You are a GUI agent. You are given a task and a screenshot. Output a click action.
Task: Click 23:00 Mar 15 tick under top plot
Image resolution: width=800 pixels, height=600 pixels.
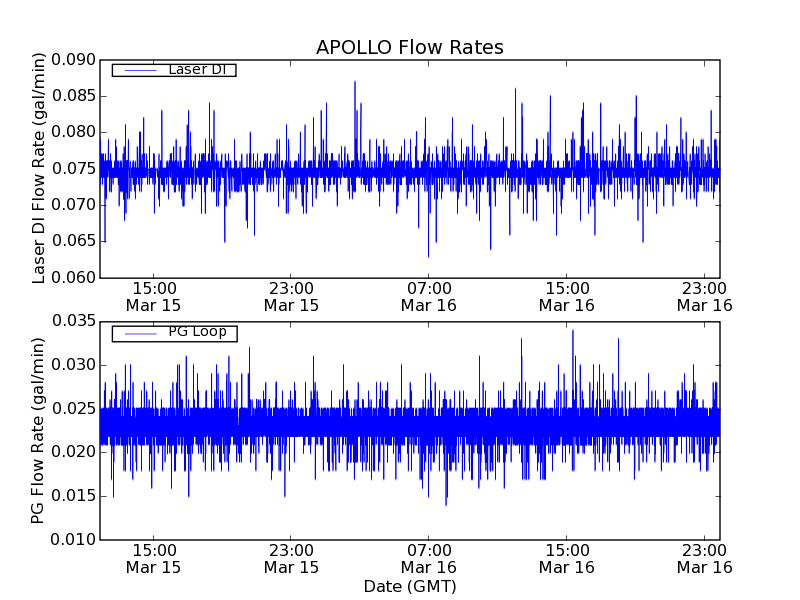tap(291, 296)
